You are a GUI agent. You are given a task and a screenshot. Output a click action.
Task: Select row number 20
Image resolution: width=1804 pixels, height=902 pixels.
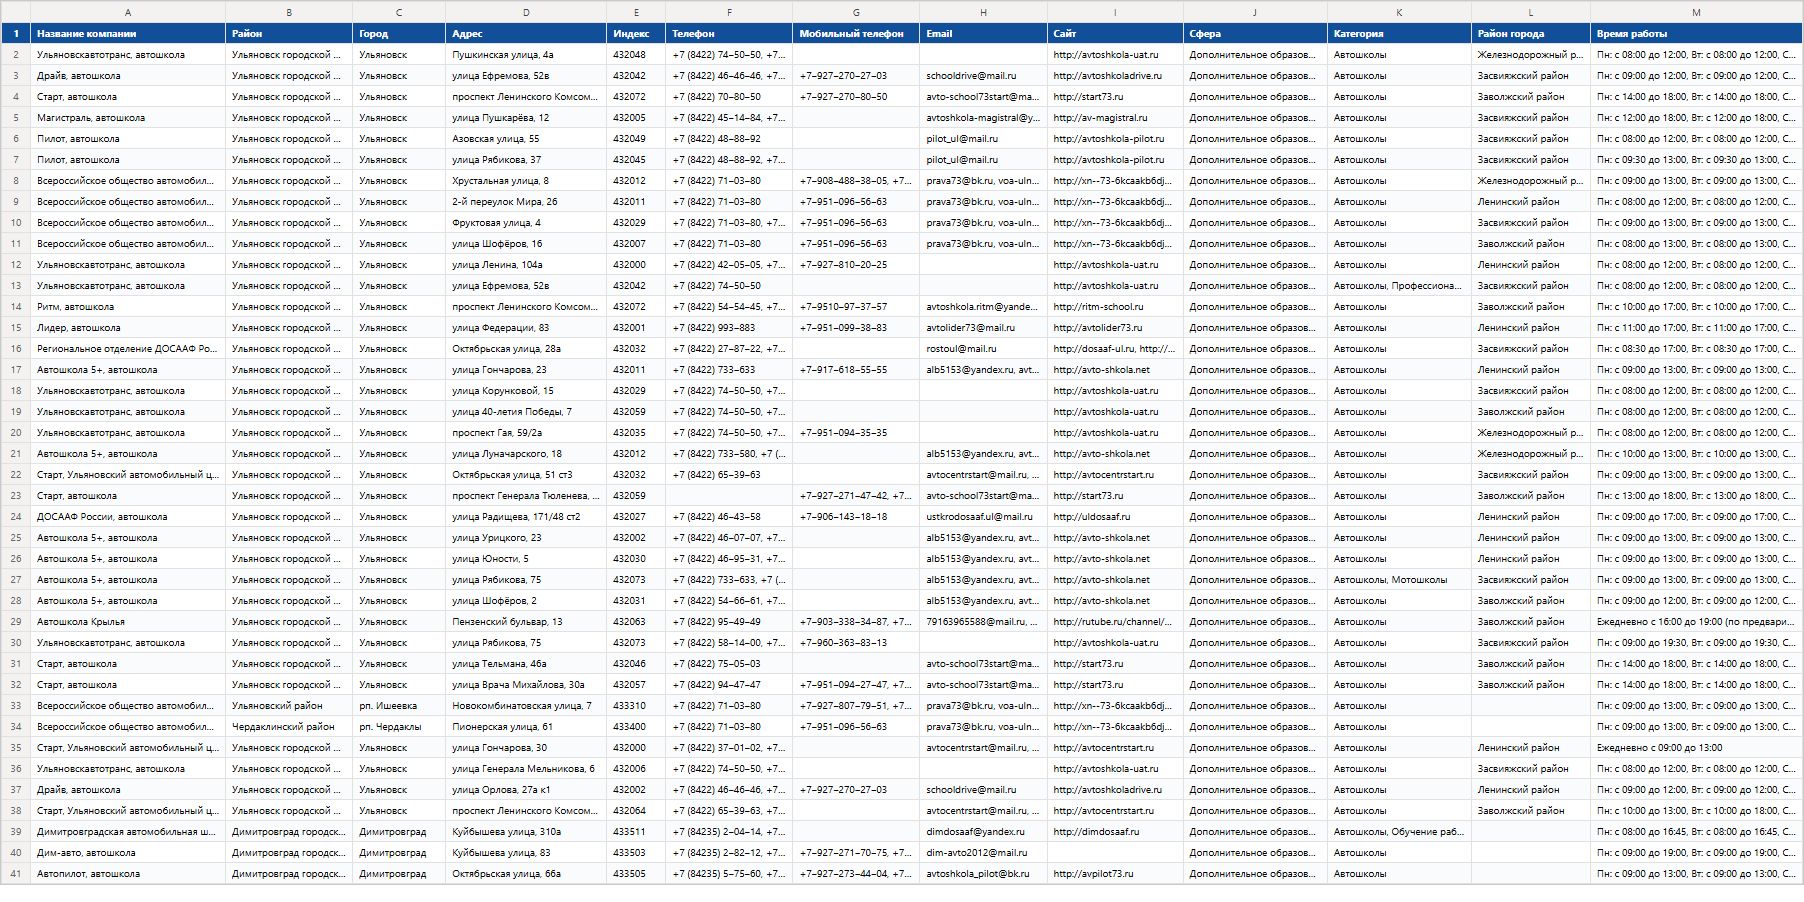[x=16, y=433]
